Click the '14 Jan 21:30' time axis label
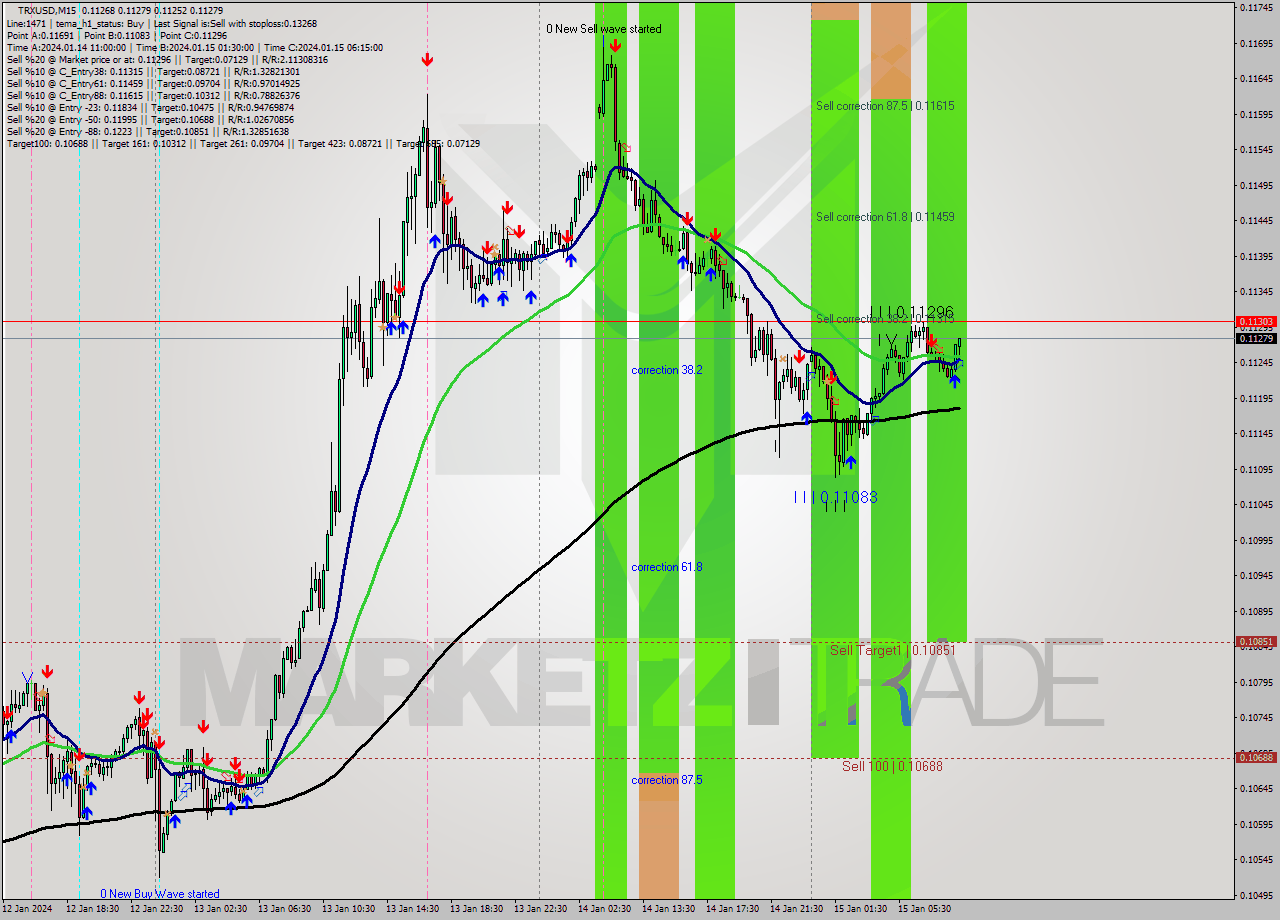This screenshot has height=920, width=1280. (x=796, y=909)
